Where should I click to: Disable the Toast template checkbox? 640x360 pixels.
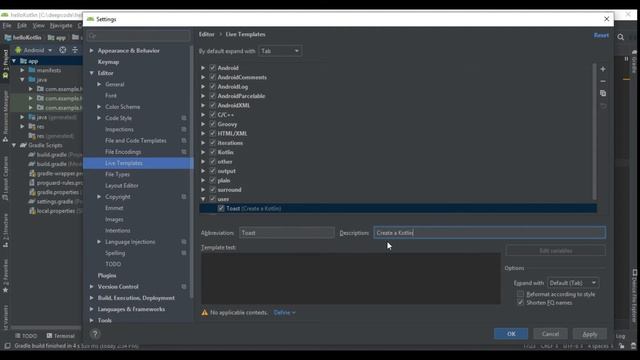221,209
